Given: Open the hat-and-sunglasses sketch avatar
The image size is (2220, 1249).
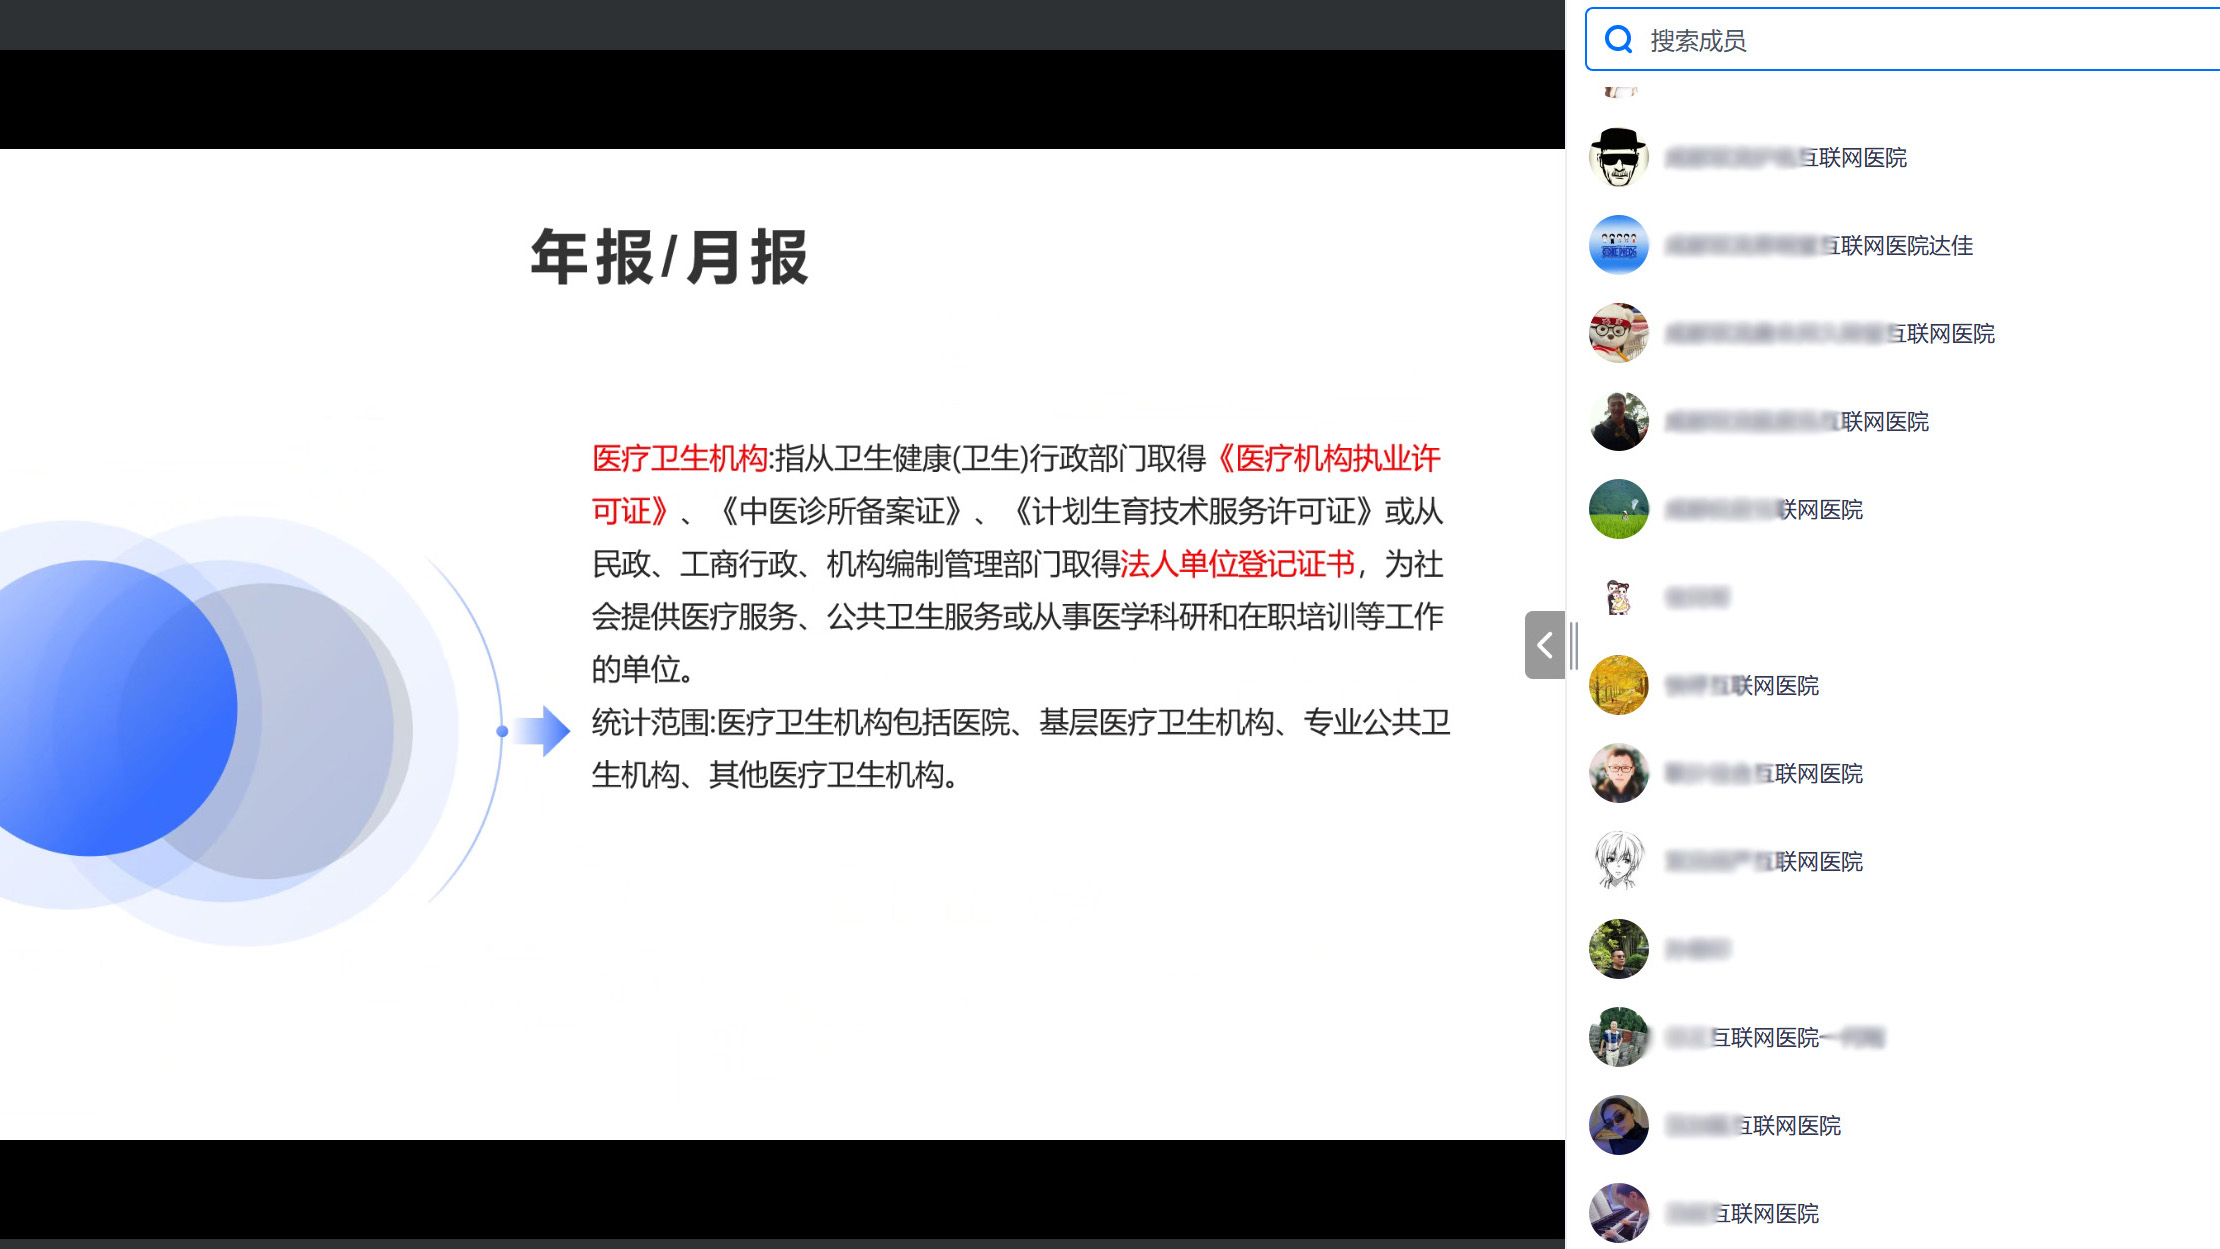Looking at the screenshot, I should 1618,158.
